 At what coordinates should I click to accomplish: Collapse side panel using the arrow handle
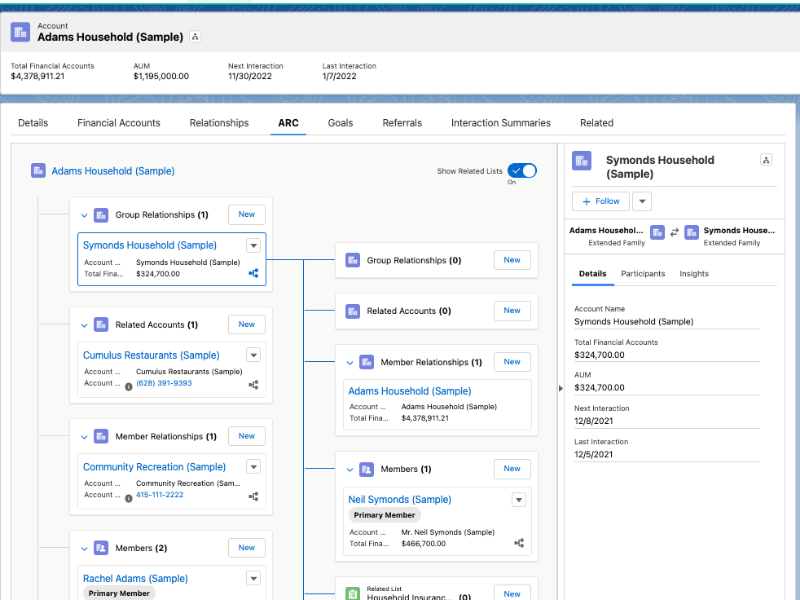[x=560, y=387]
